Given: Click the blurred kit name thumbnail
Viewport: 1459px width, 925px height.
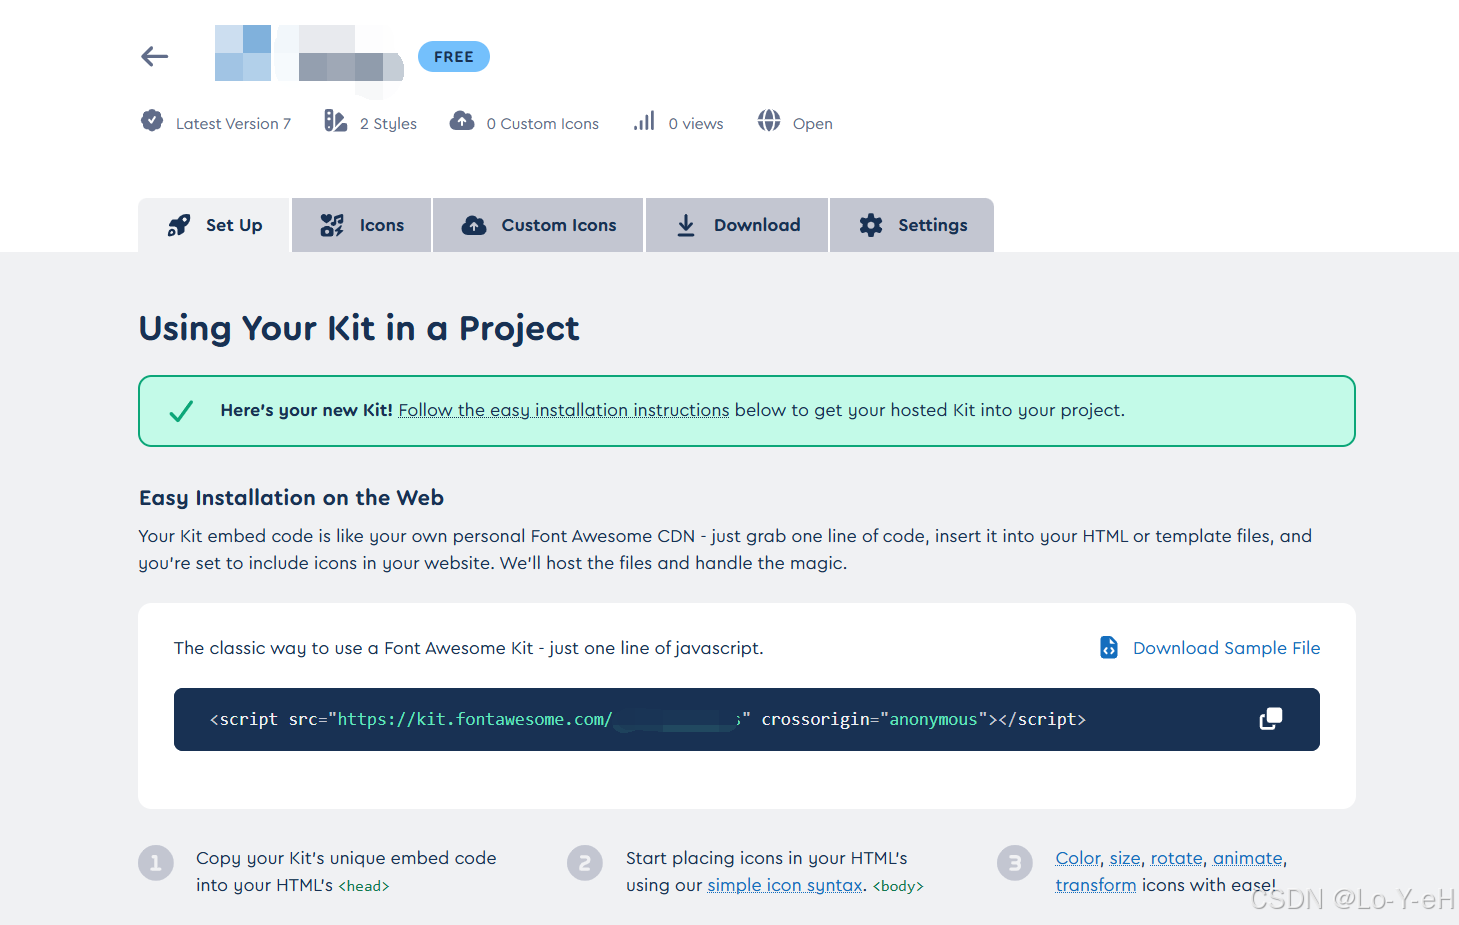Looking at the screenshot, I should pyautogui.click(x=309, y=57).
